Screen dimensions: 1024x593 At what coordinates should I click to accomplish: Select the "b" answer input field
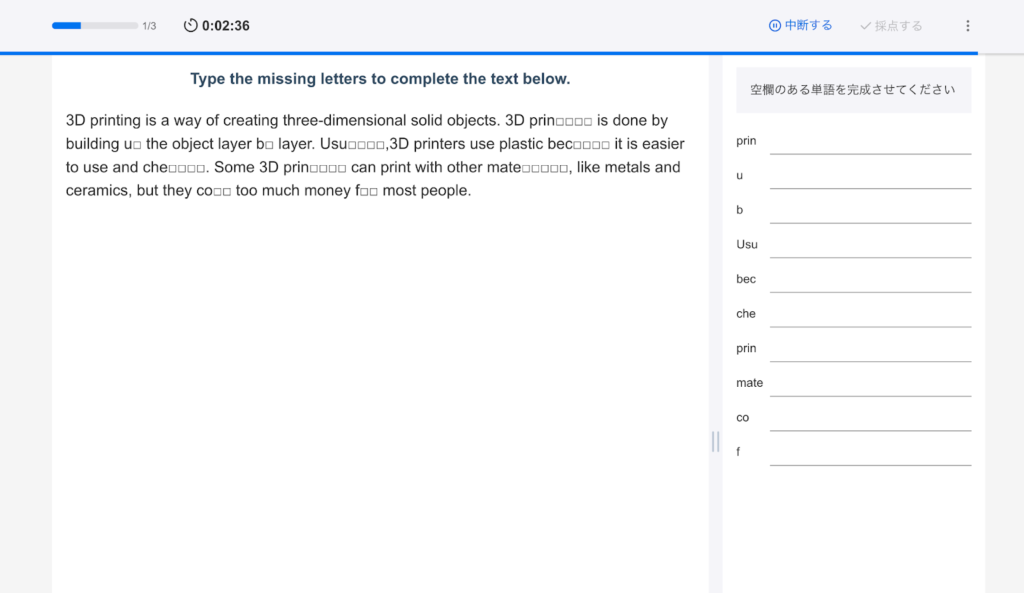(x=870, y=211)
